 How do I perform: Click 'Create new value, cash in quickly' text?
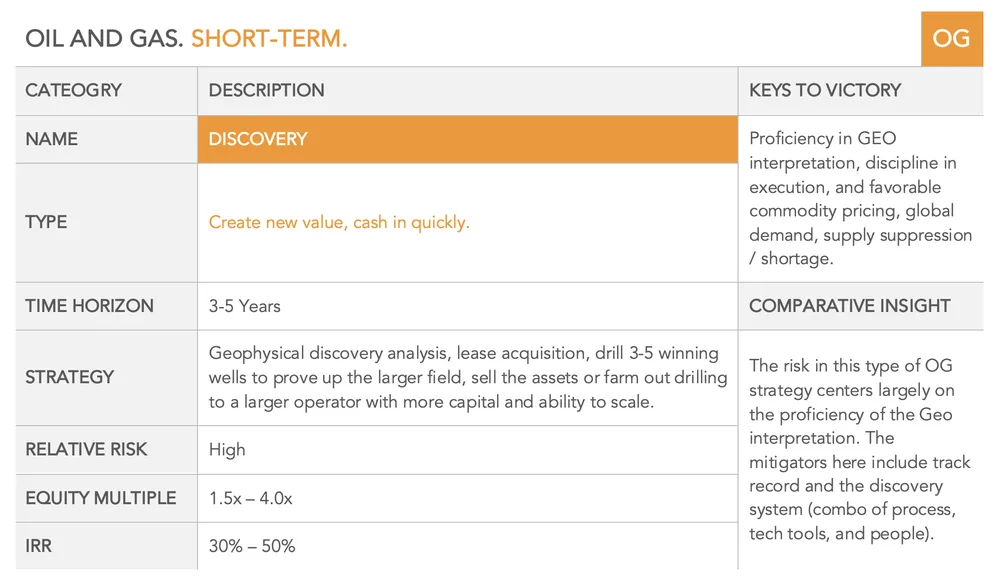pyautogui.click(x=339, y=222)
